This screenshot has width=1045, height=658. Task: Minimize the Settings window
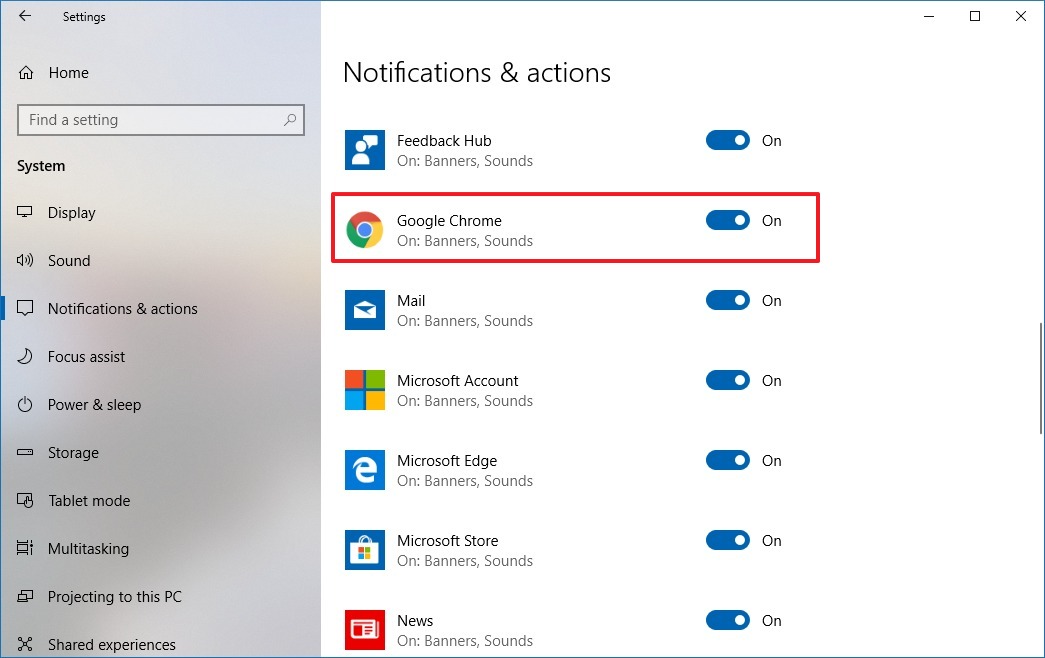pos(929,16)
